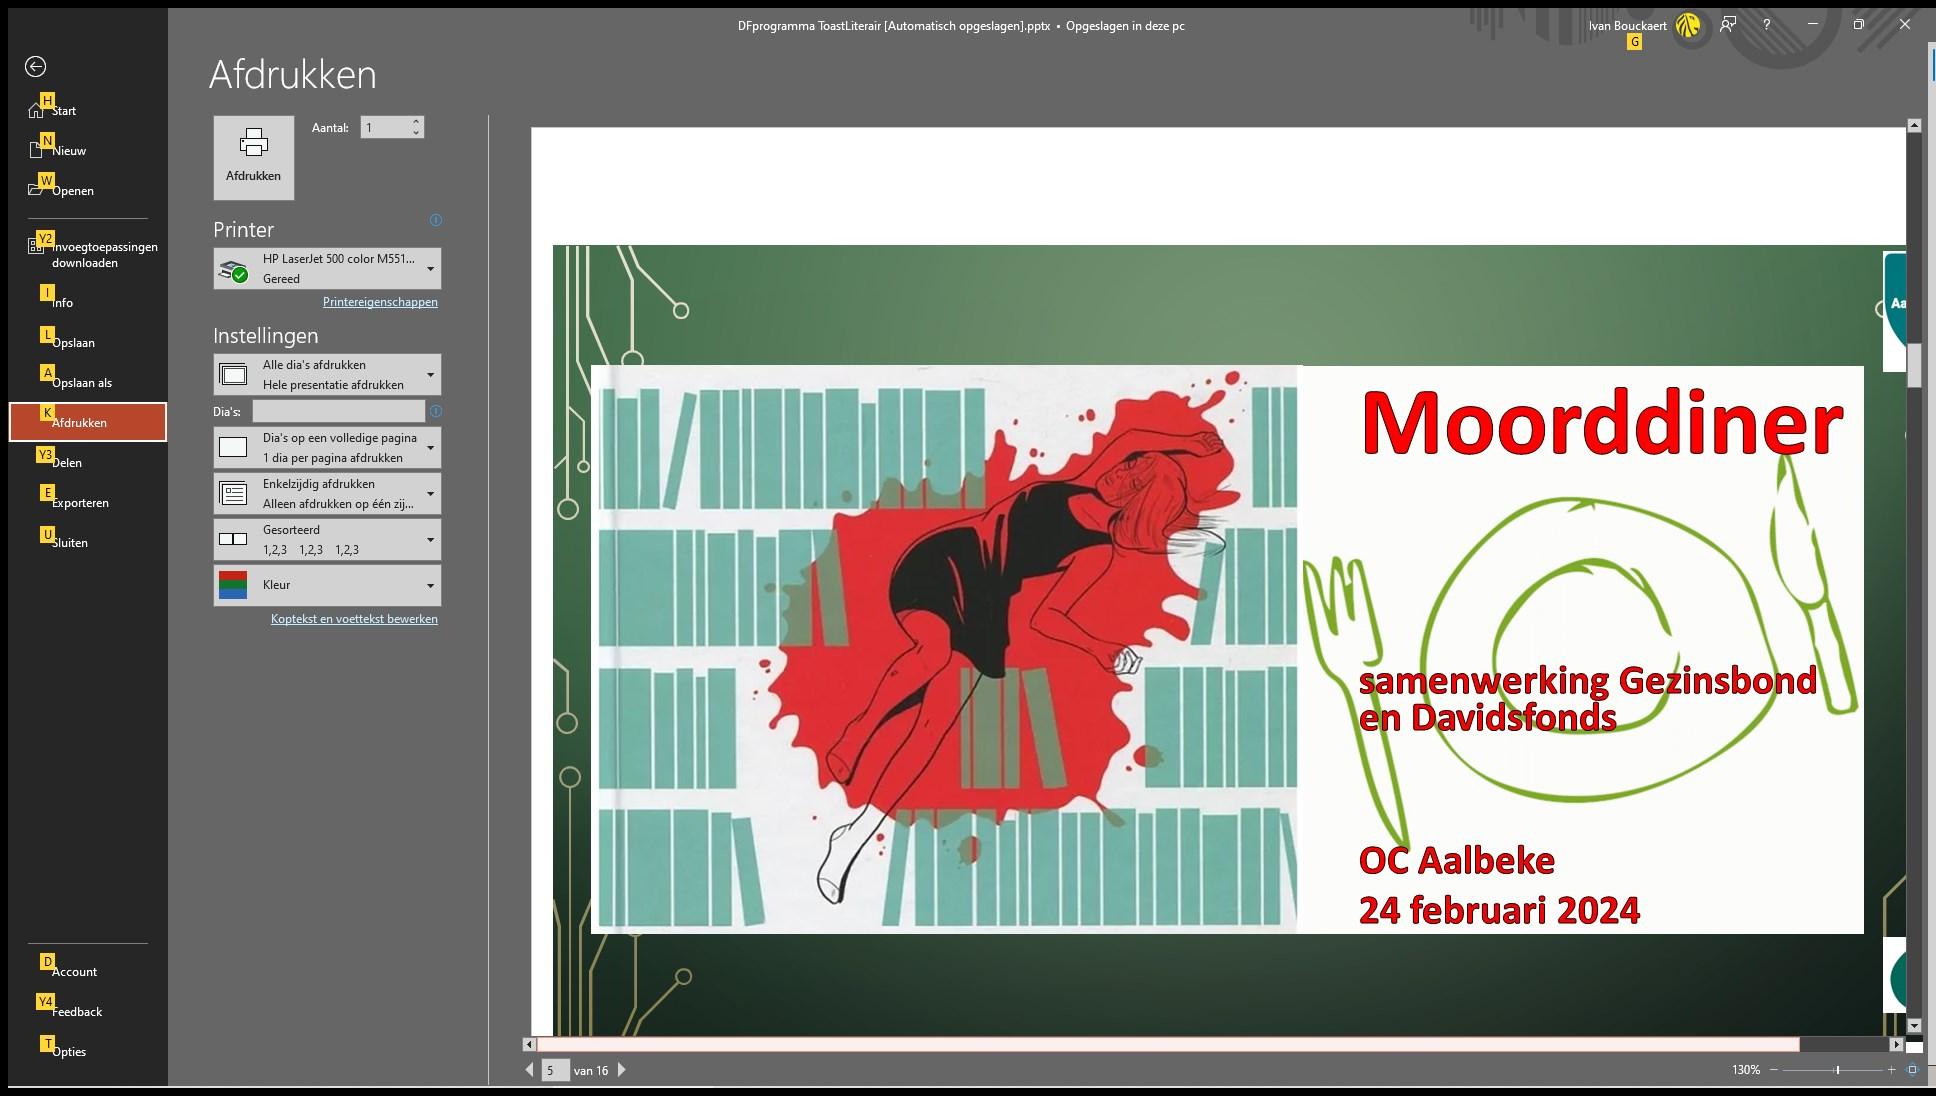This screenshot has height=1096, width=1936.
Task: Click the zoom to page icon
Action: click(1912, 1070)
